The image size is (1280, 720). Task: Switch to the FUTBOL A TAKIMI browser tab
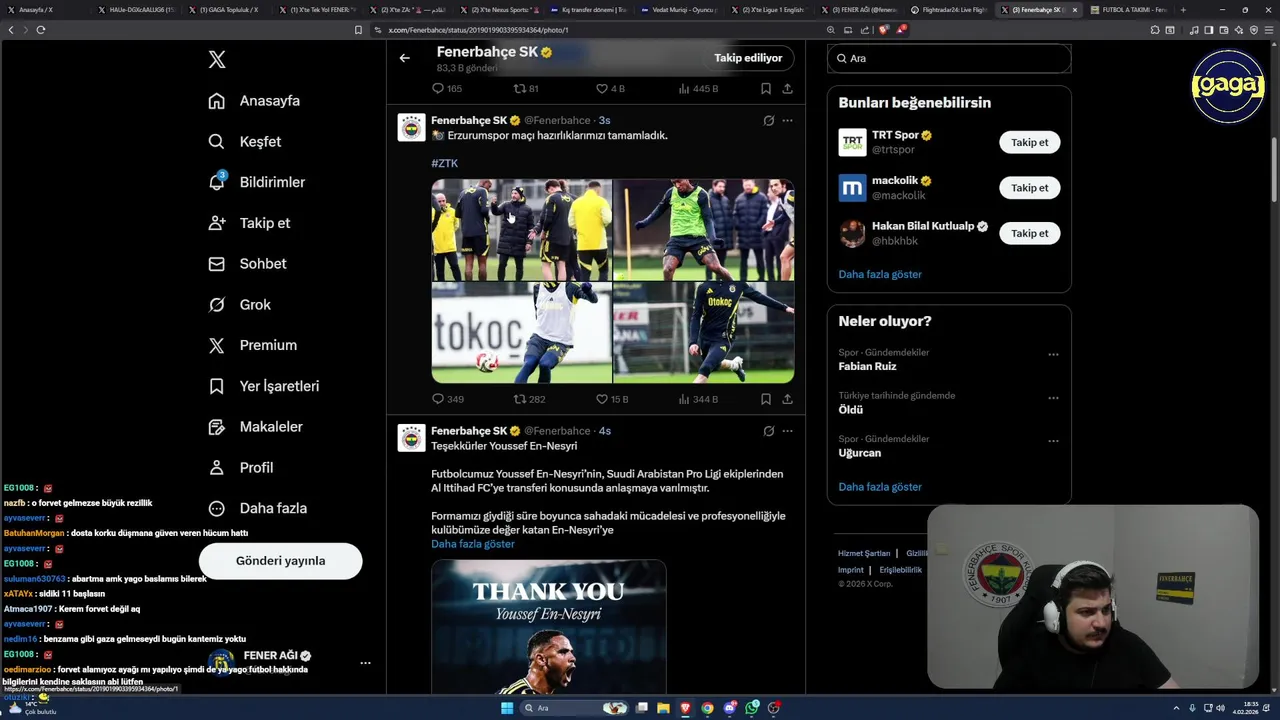1128,9
